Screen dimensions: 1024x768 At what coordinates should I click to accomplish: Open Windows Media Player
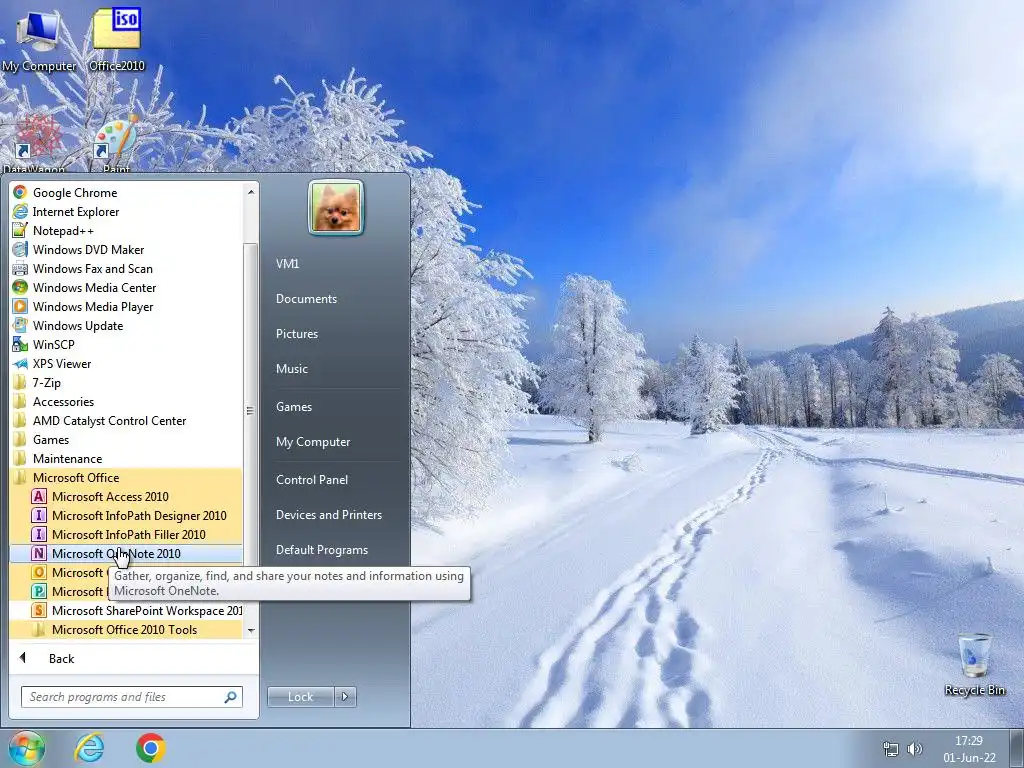click(125, 306)
